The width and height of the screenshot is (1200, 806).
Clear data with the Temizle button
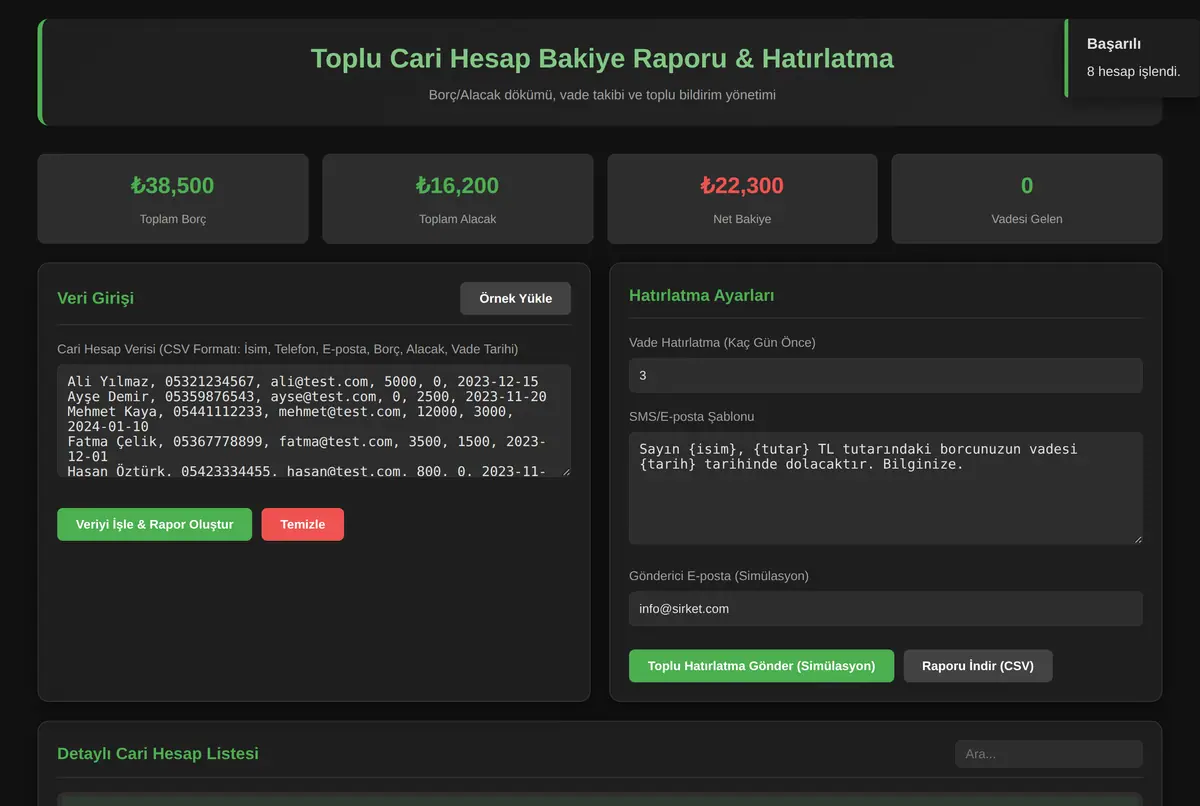tap(303, 524)
